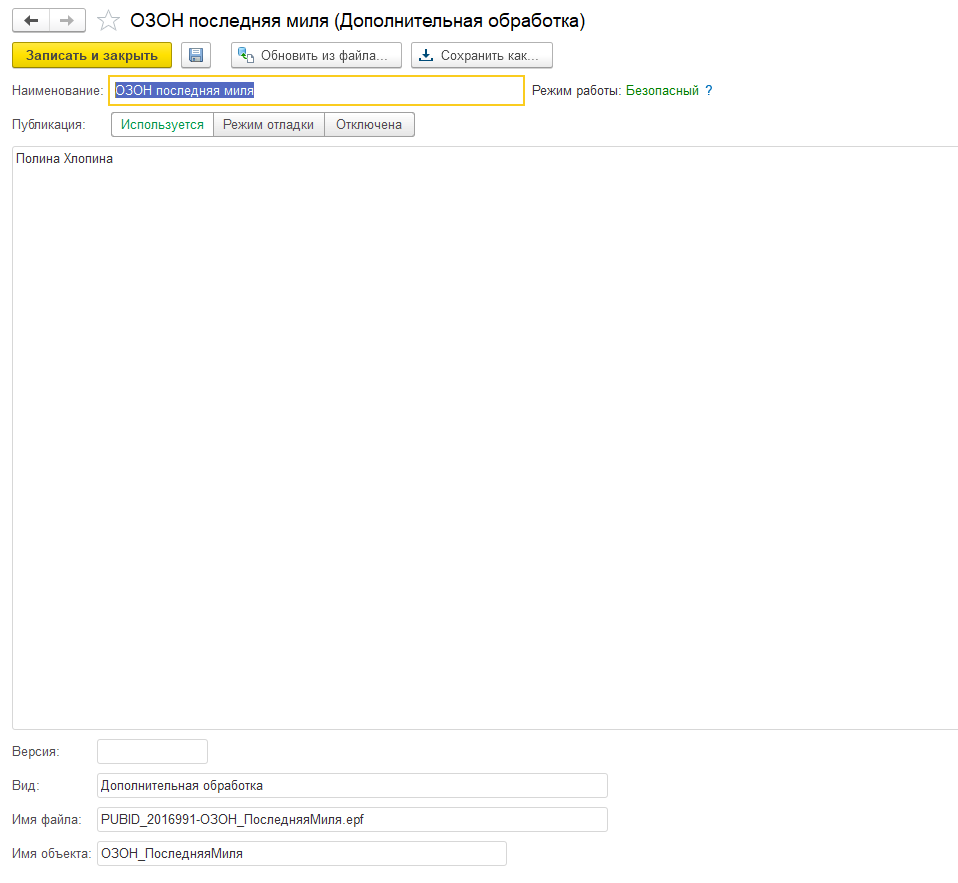Screen dimensions: 958x883
Task: Go back with the left arrow button
Action: pos(31,21)
